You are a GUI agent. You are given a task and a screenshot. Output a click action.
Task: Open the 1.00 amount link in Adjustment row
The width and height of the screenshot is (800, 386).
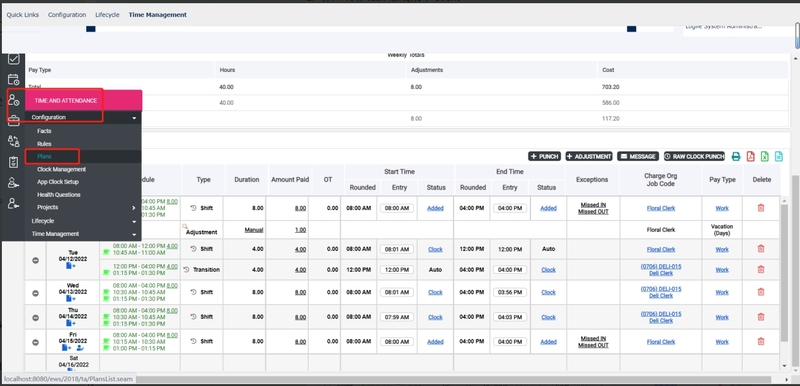point(301,230)
